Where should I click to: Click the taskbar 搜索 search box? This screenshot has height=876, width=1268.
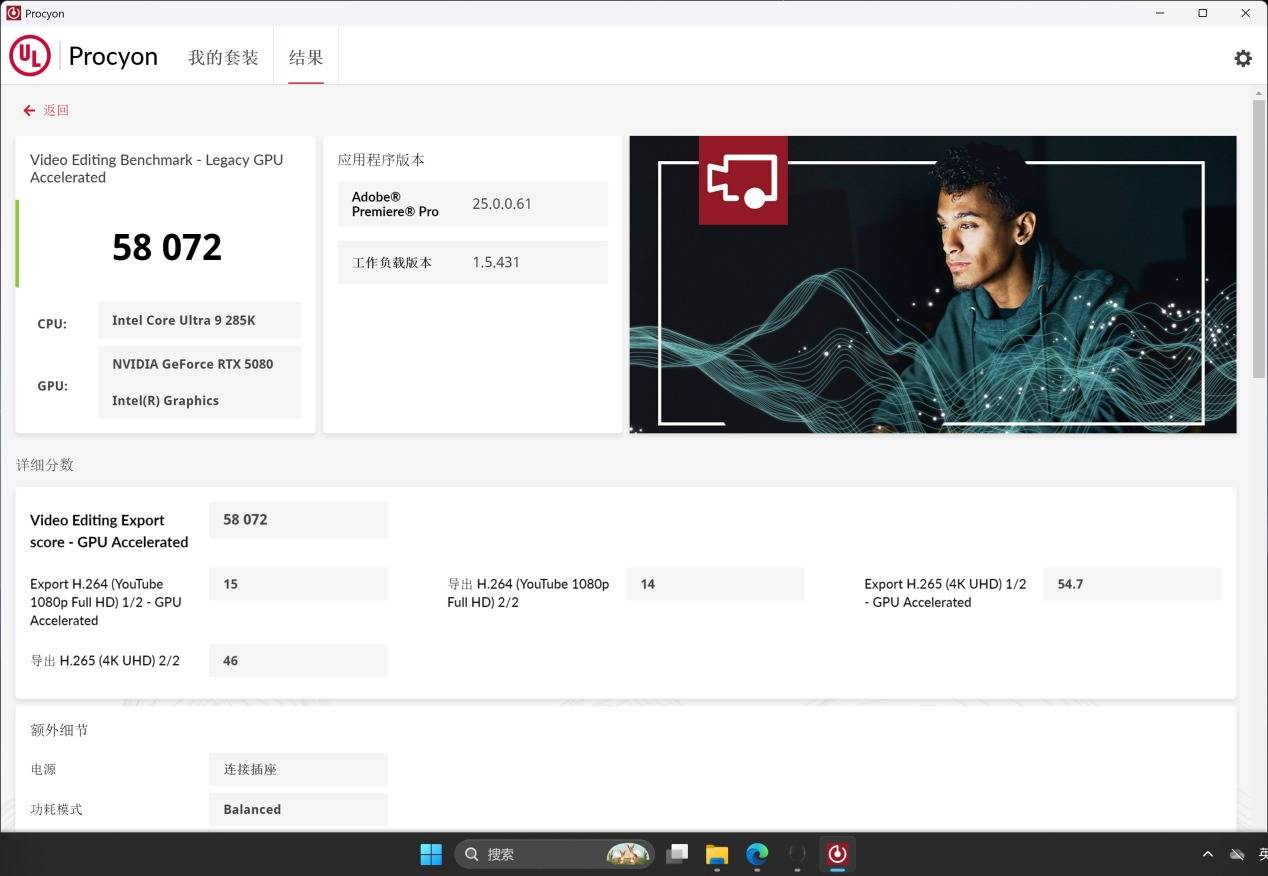[540, 854]
